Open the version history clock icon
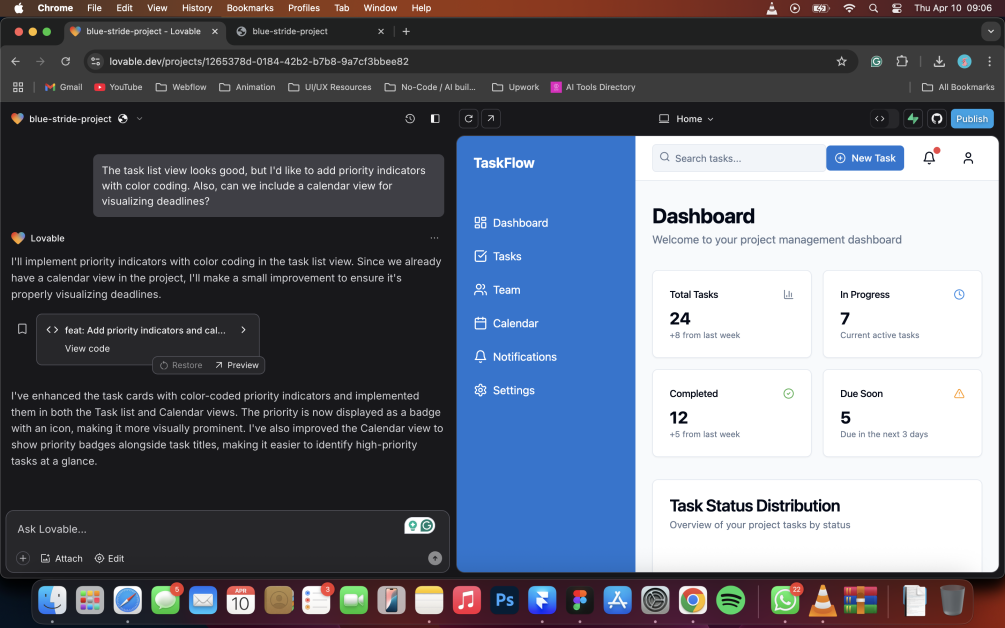The height and width of the screenshot is (628, 1005). (x=410, y=119)
